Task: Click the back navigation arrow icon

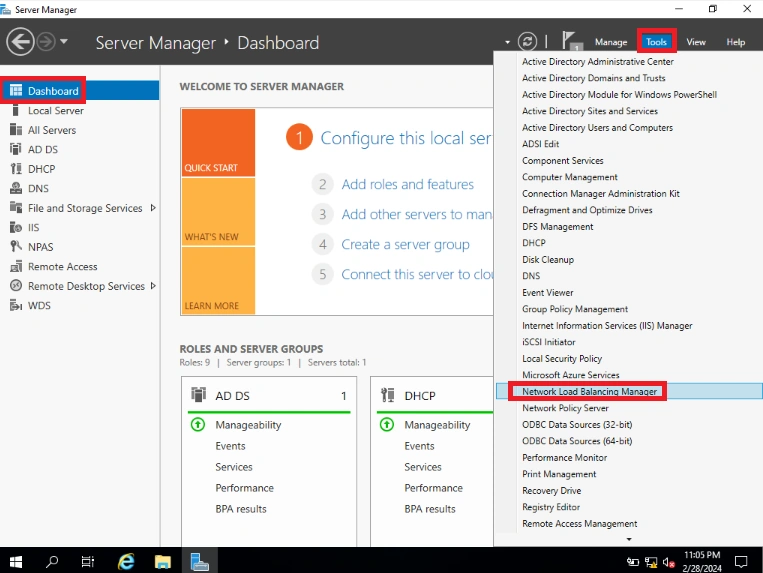Action: click(x=20, y=42)
